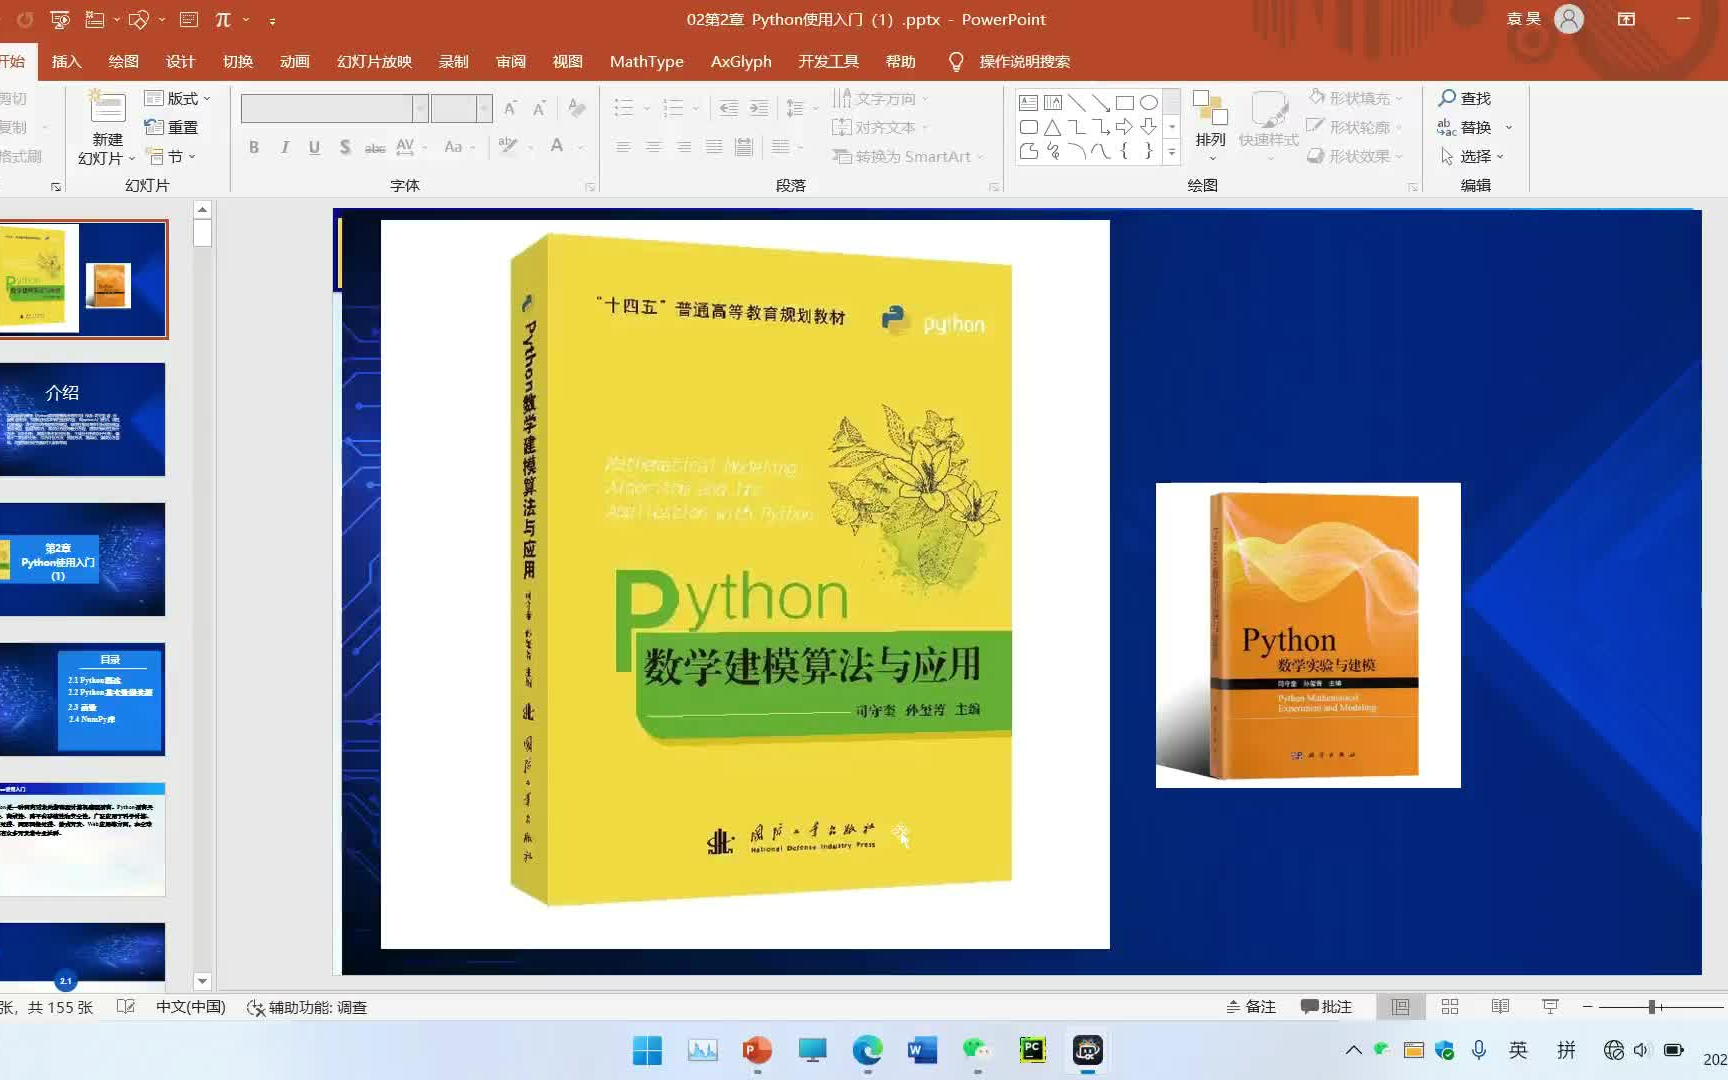Viewport: 1728px width, 1080px height.
Task: Open the font name dropdown arrow
Action: pyautogui.click(x=421, y=108)
